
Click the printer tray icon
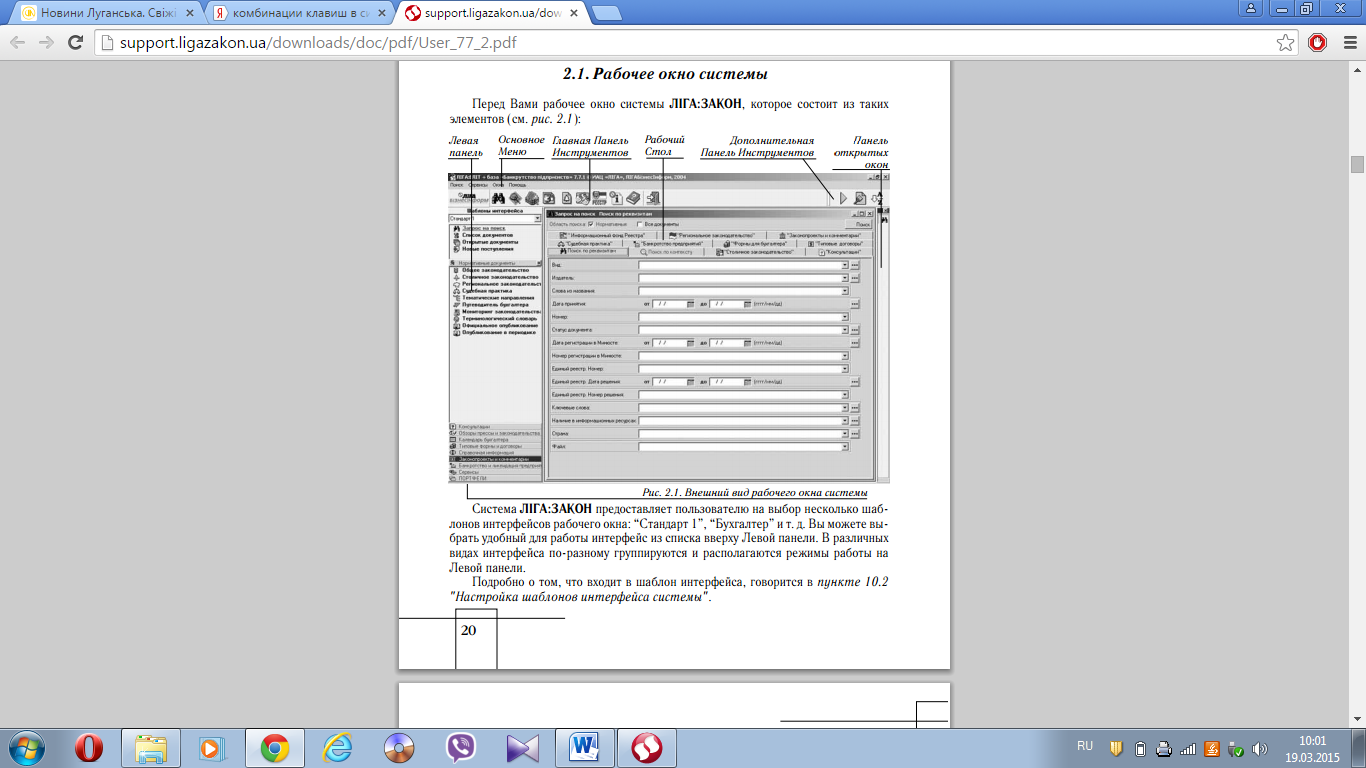point(1164,748)
